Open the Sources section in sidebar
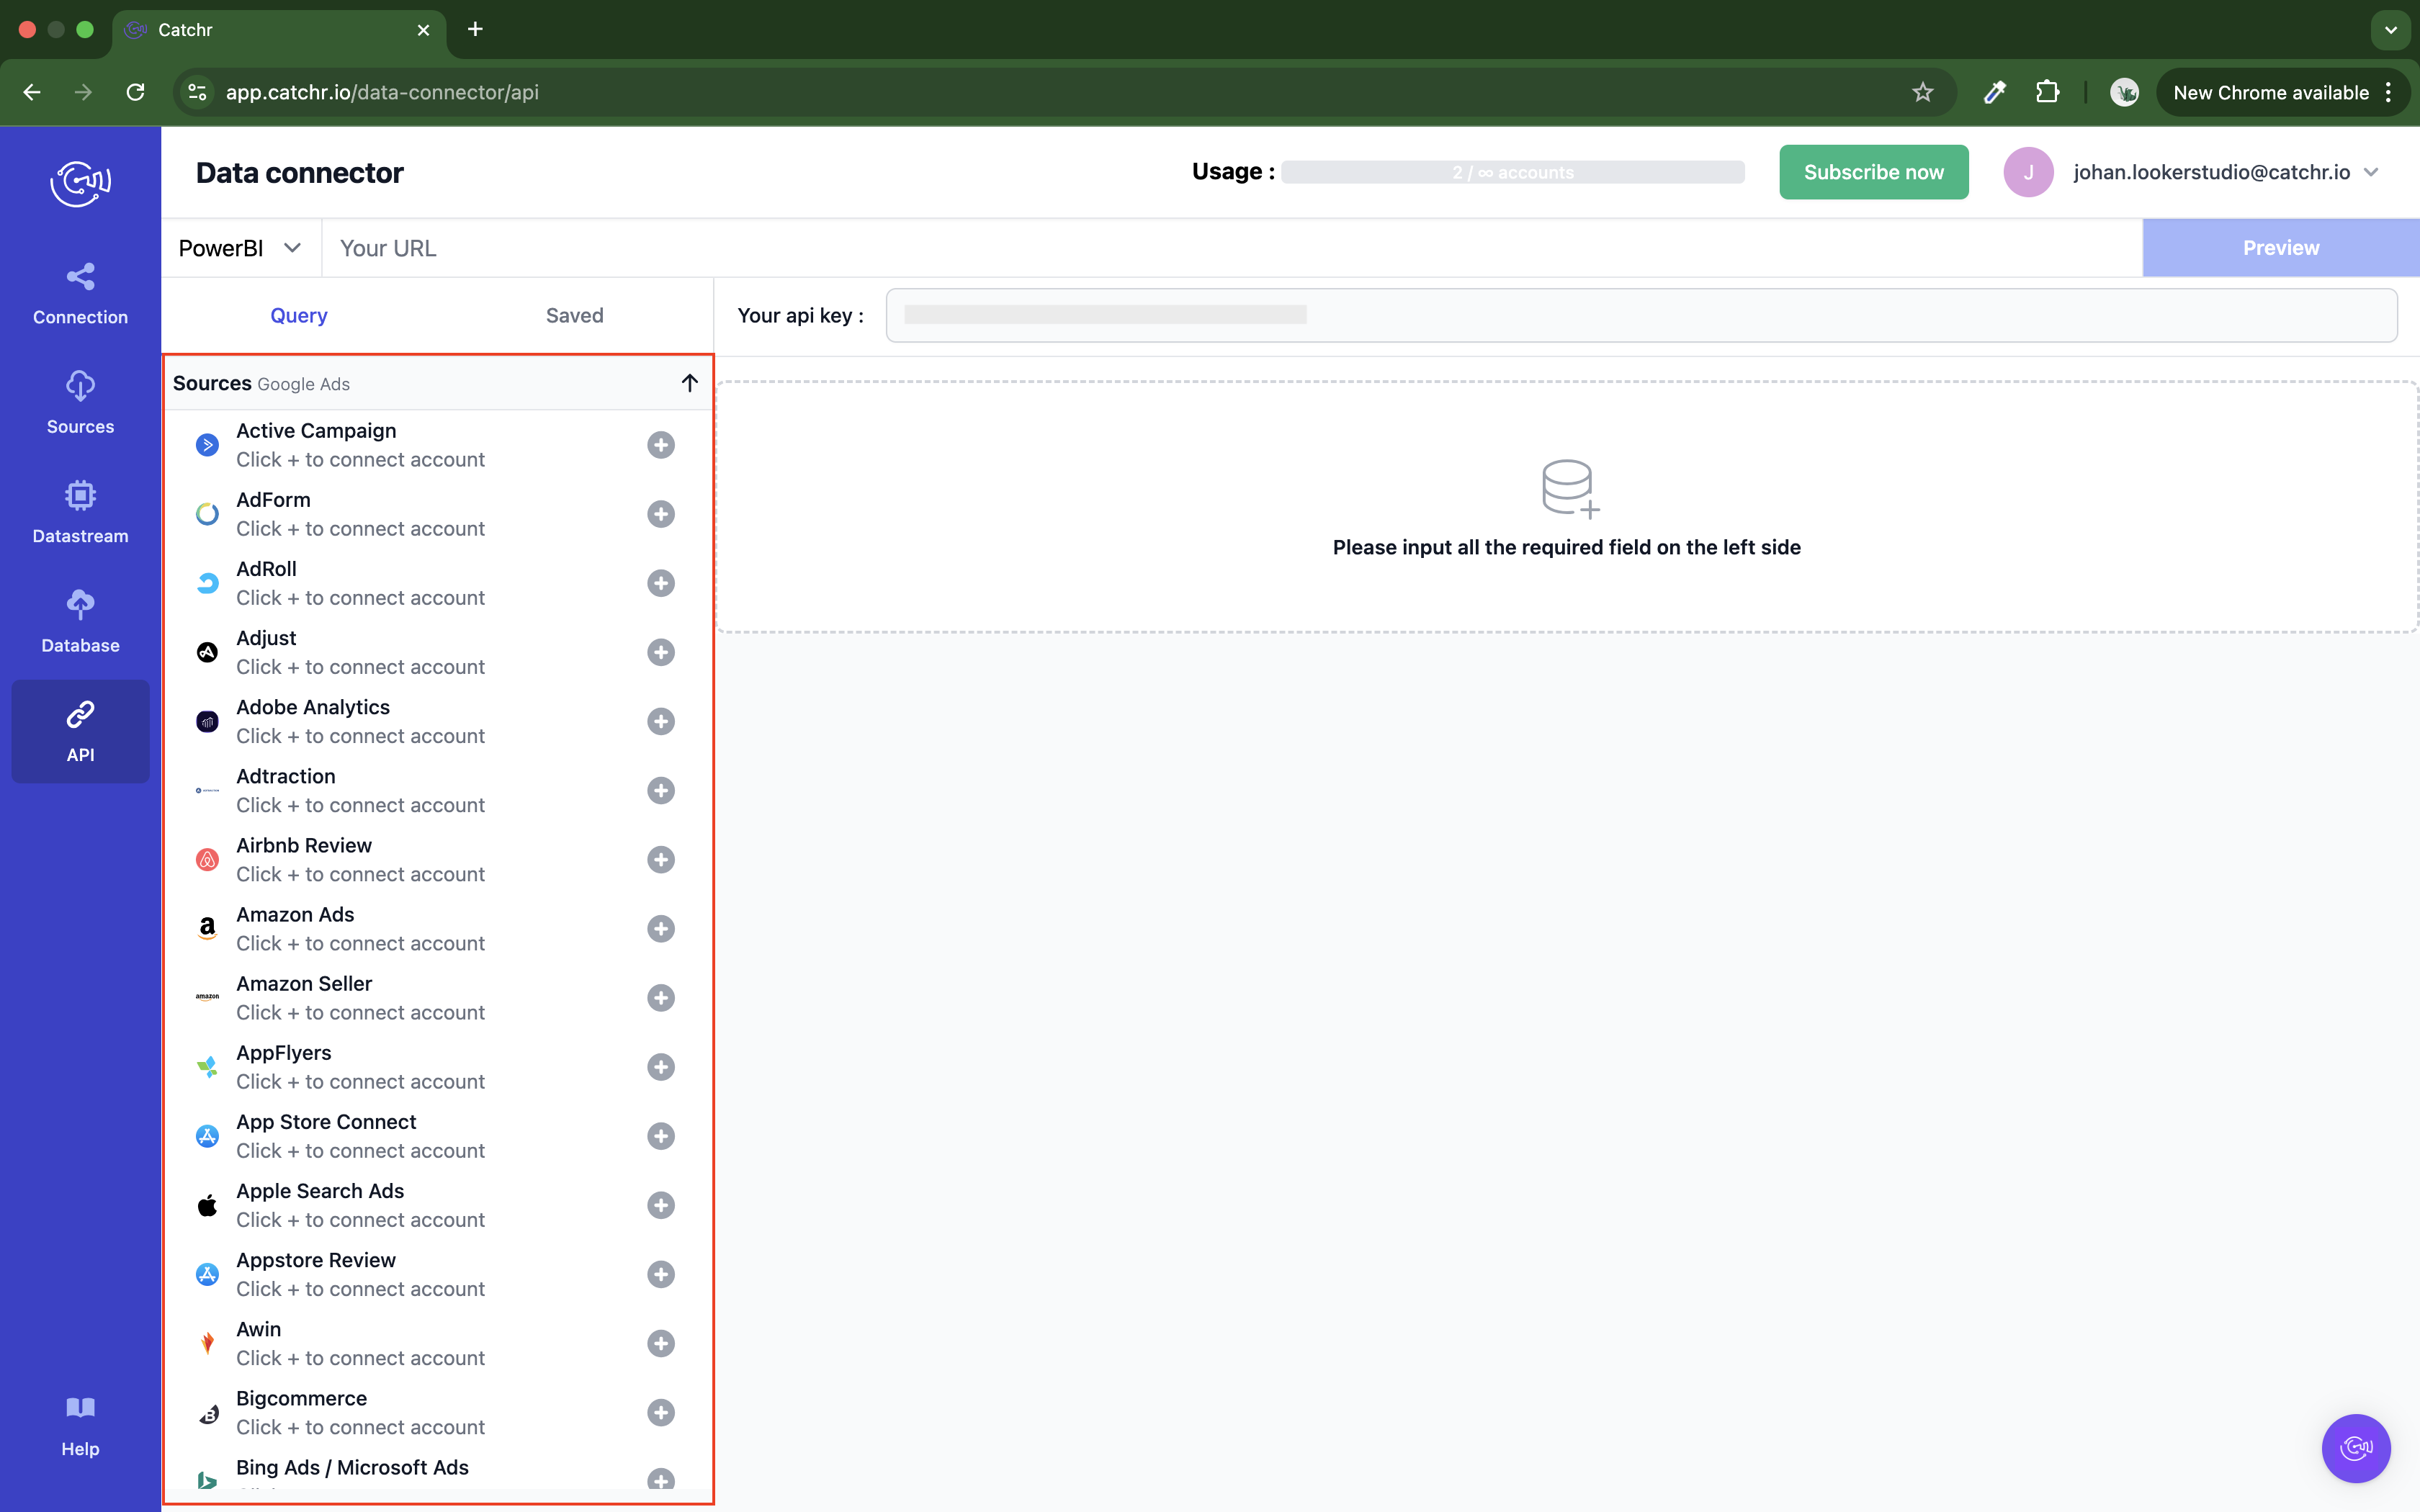Screen dimensions: 2420x1512 click(80, 404)
